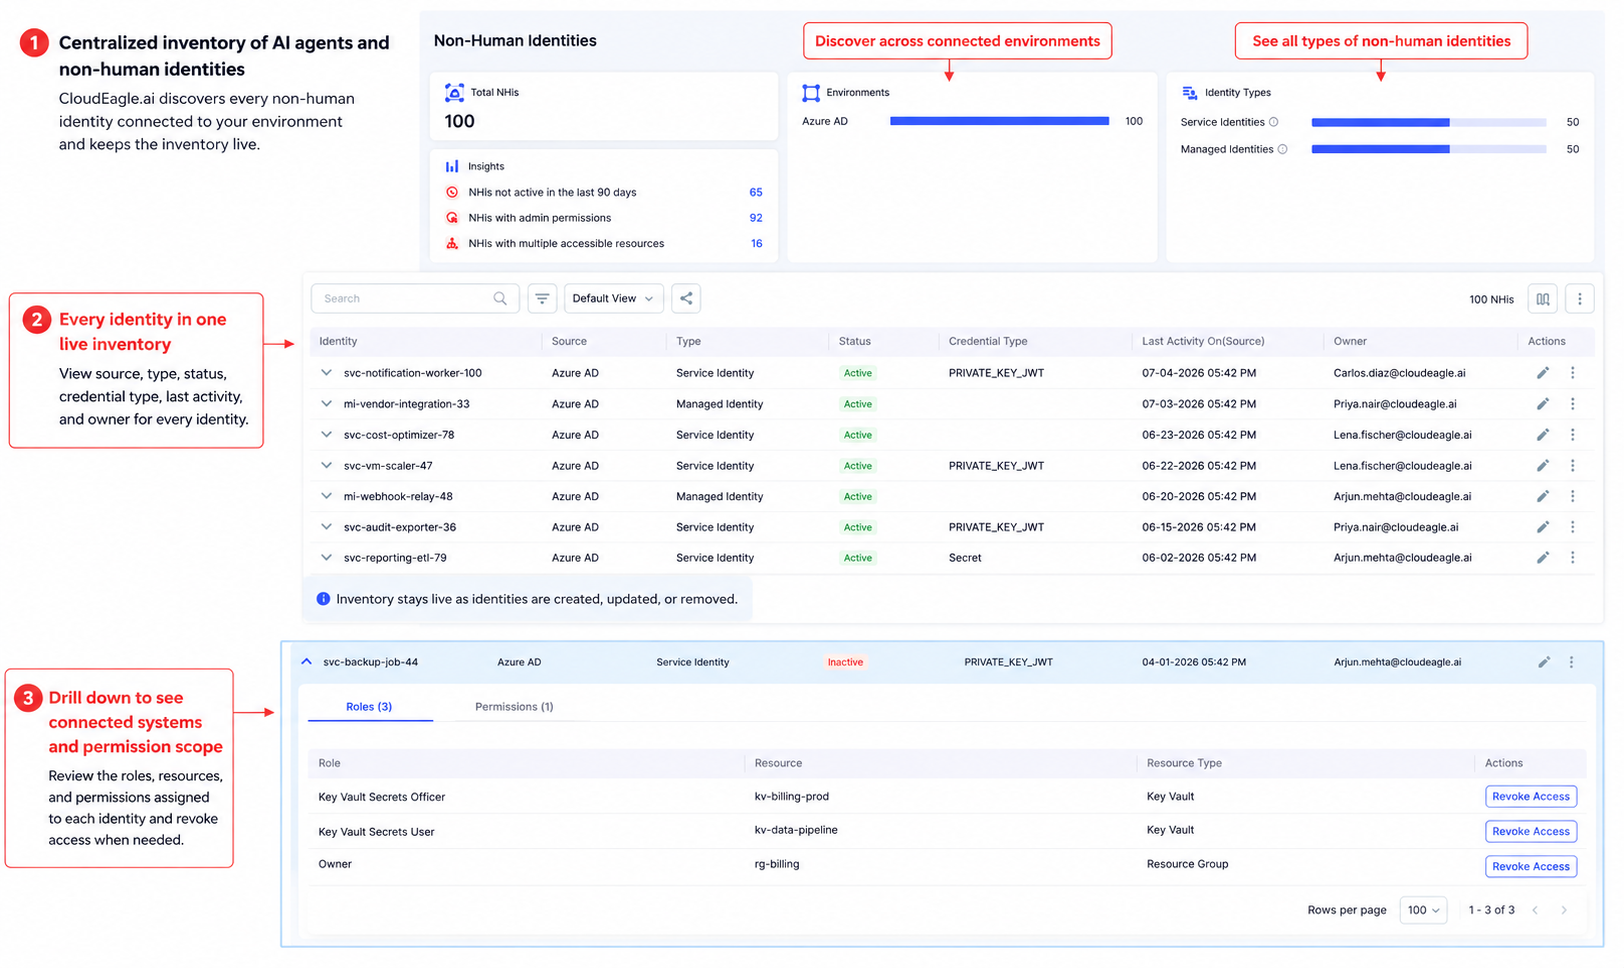
Task: Click the Search input field
Action: (415, 299)
